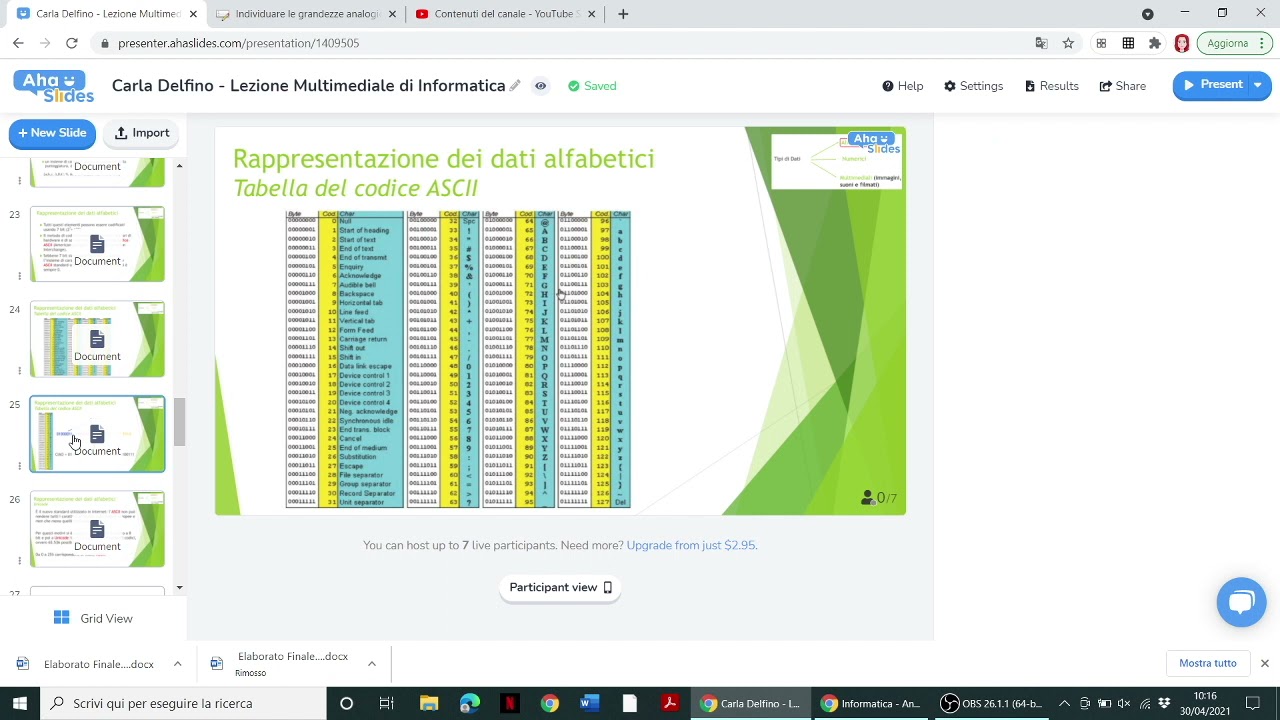1280x720 pixels.
Task: Close the Individuare le grandezze tab
Action: click(x=392, y=14)
